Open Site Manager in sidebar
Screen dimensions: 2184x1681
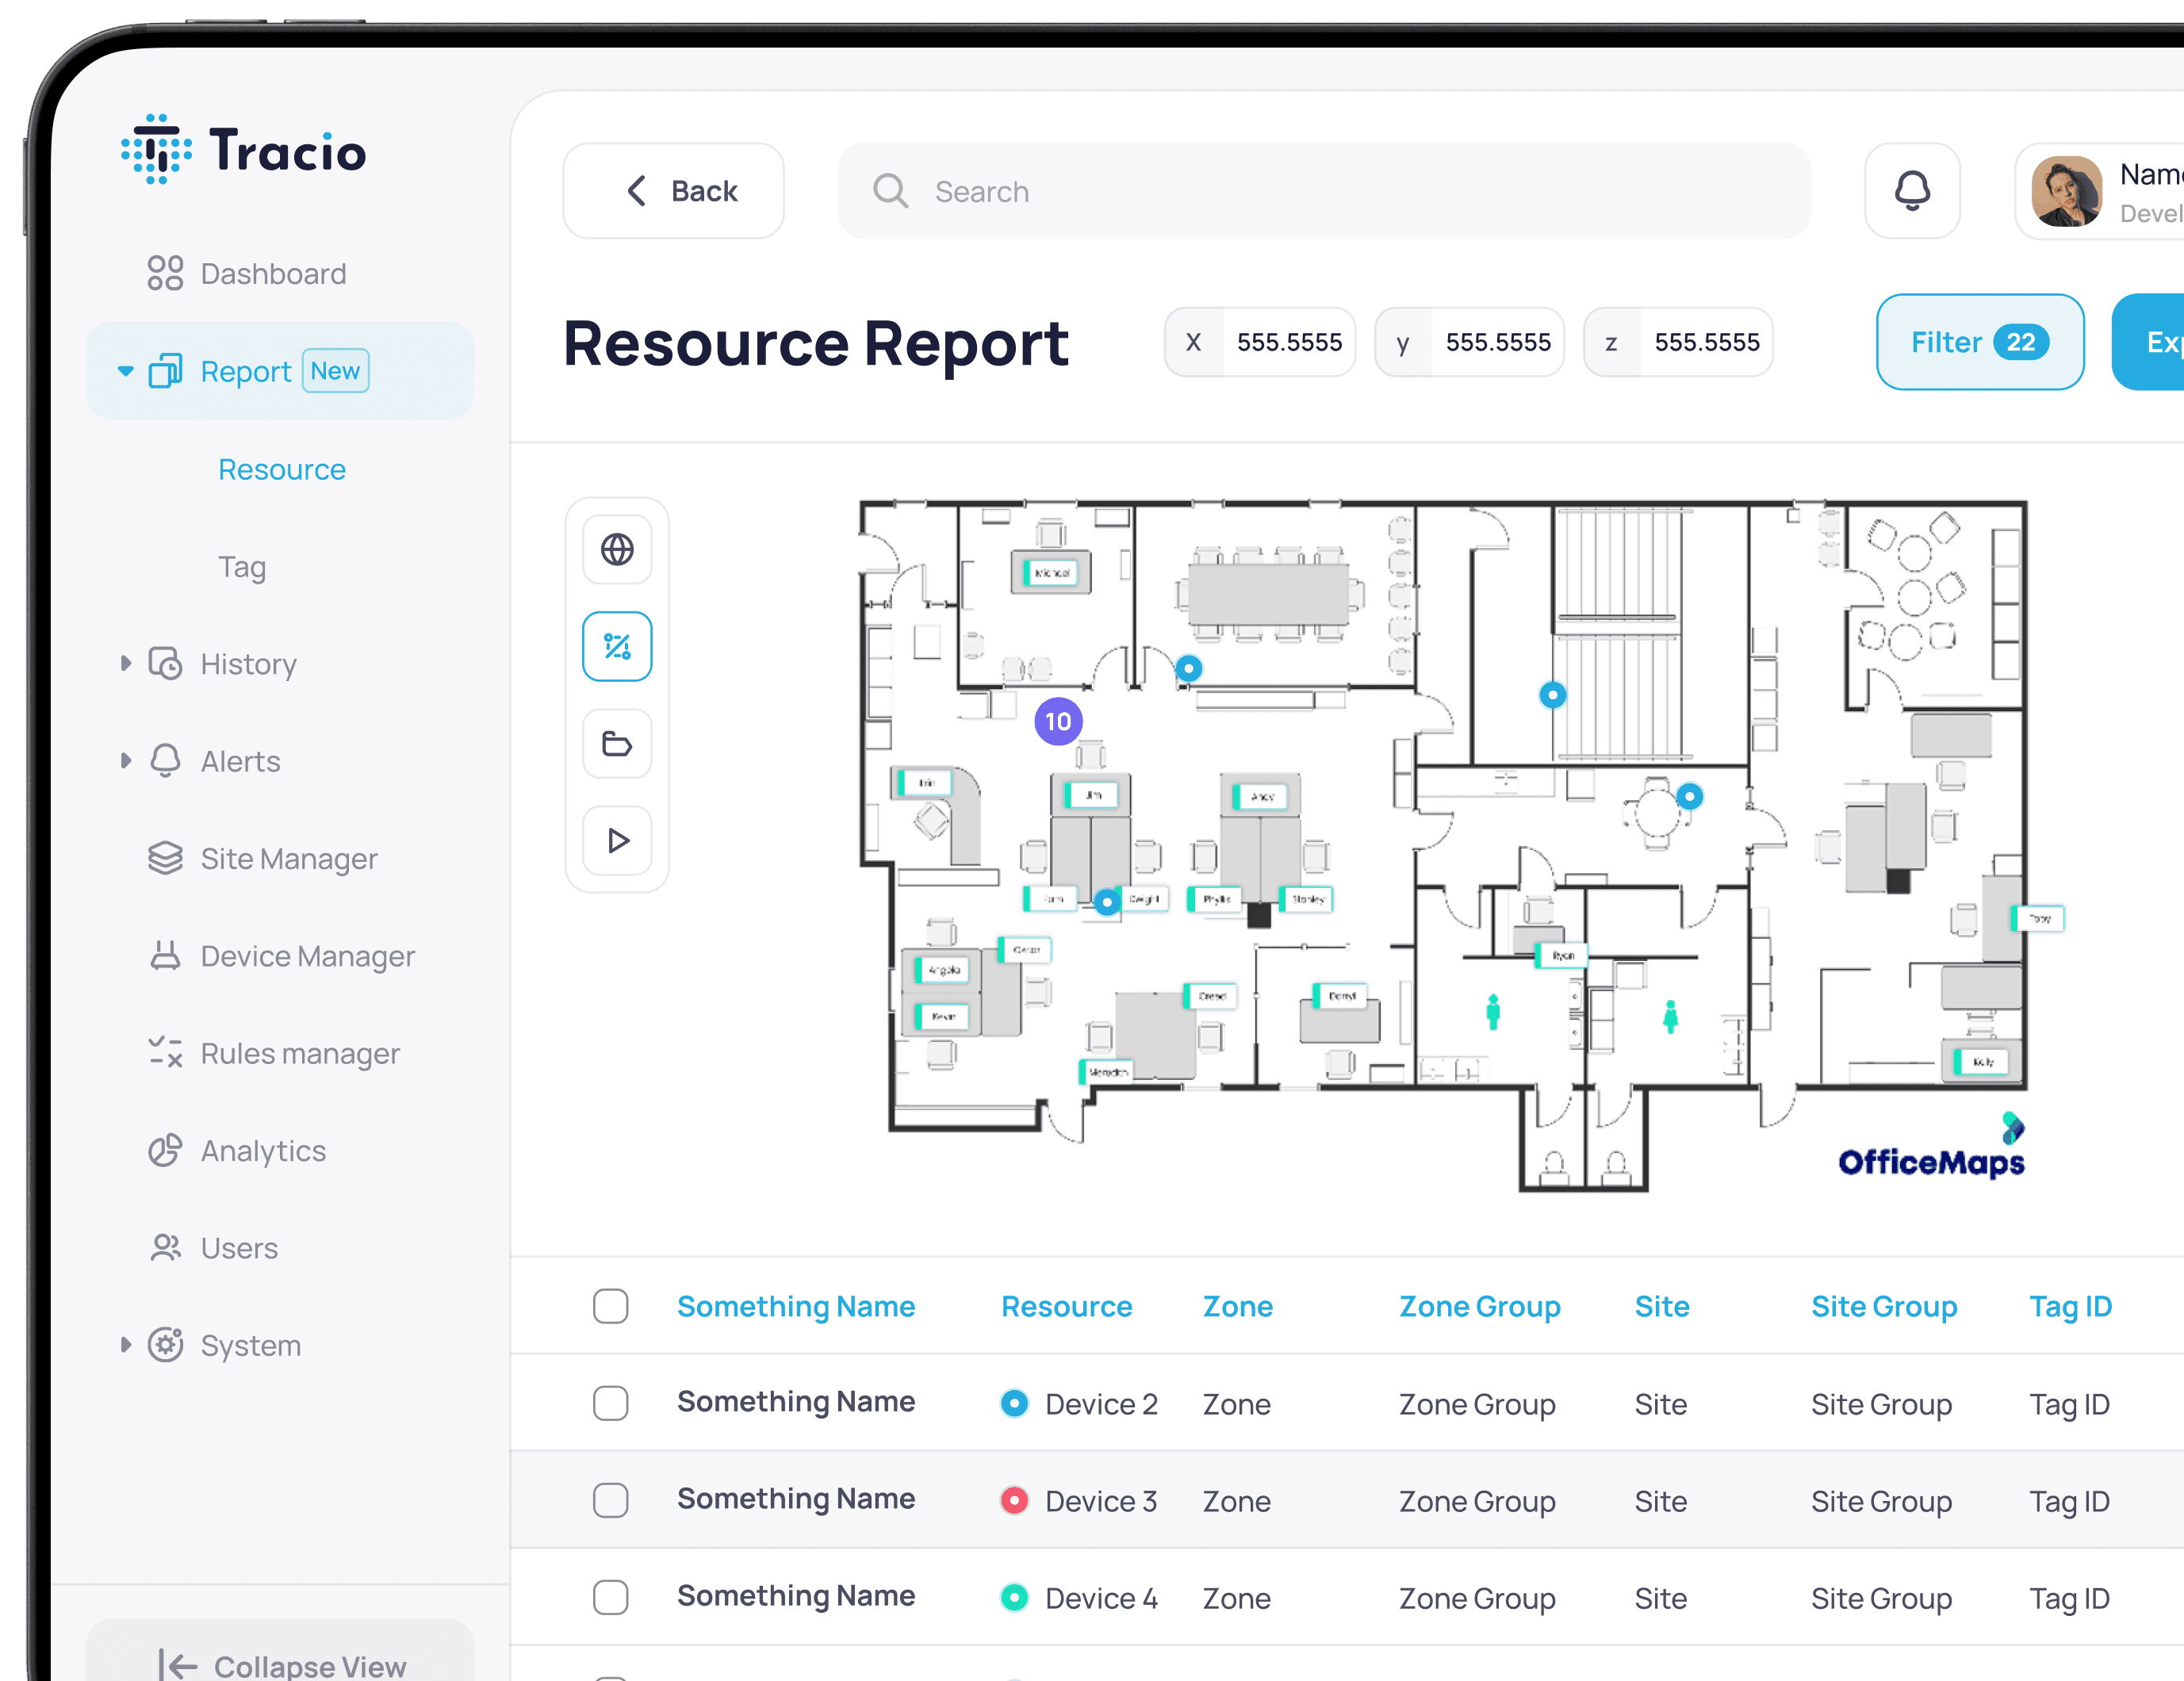288,859
